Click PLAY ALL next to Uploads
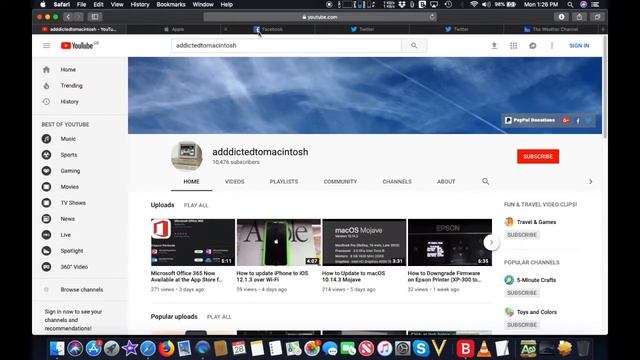 [196, 205]
